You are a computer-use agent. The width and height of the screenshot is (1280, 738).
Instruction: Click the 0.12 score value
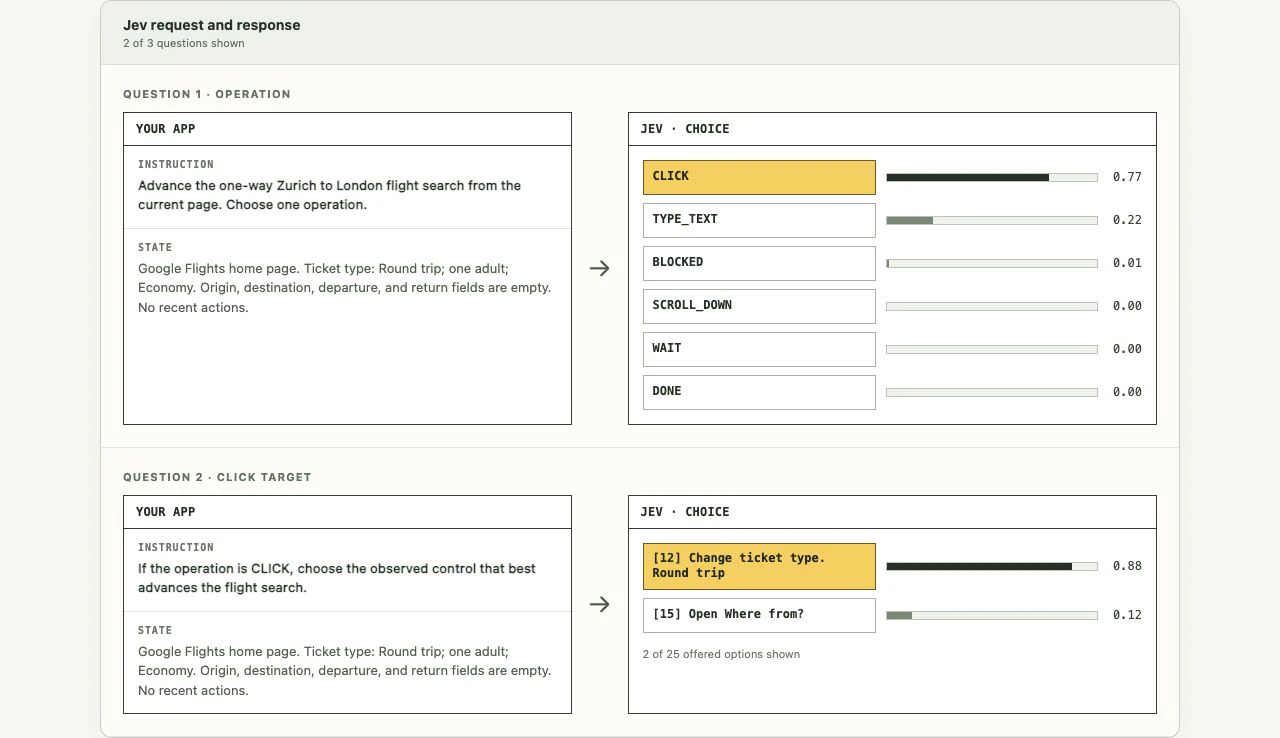click(x=1127, y=615)
